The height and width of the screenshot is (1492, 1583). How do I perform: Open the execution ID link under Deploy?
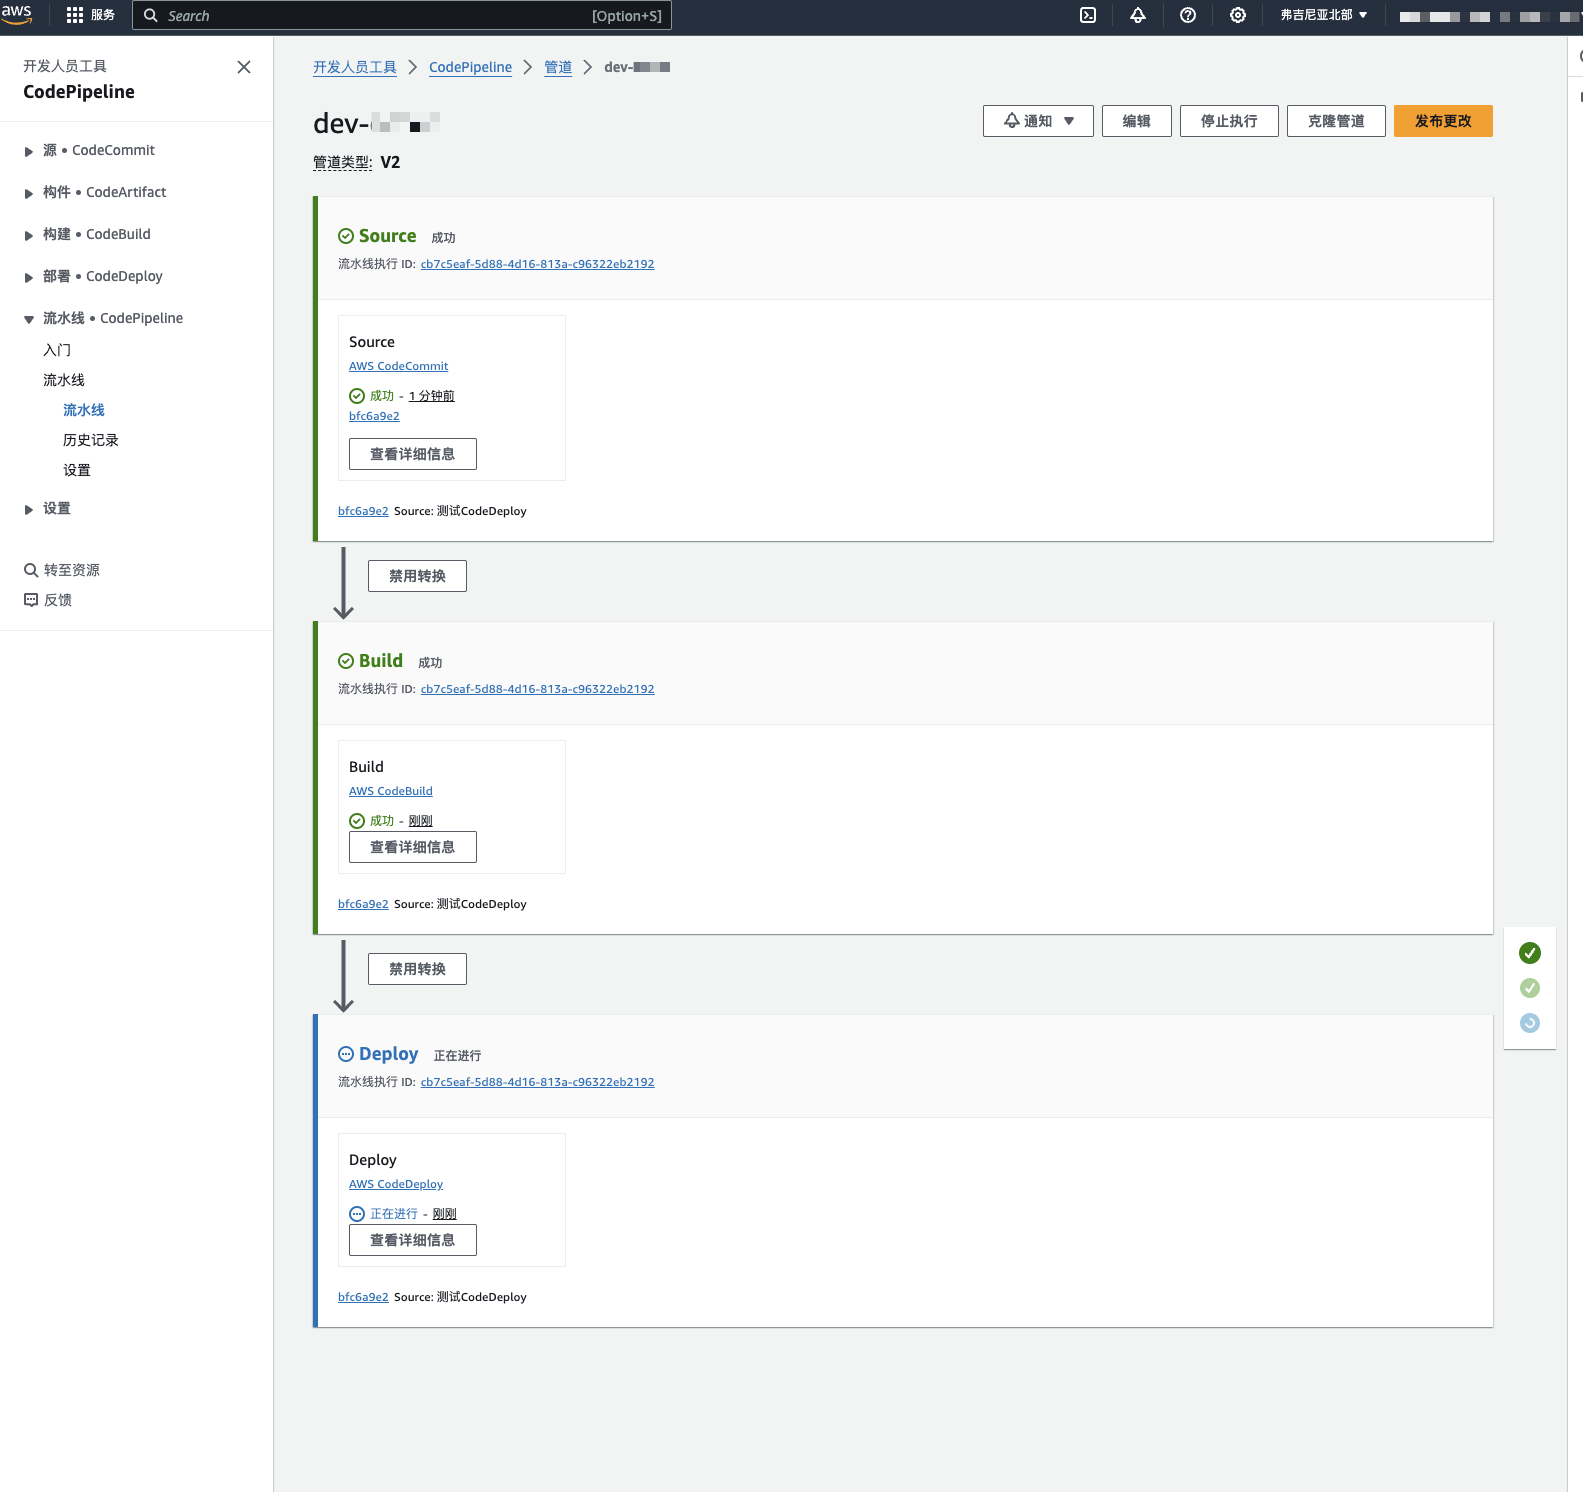coord(537,1082)
